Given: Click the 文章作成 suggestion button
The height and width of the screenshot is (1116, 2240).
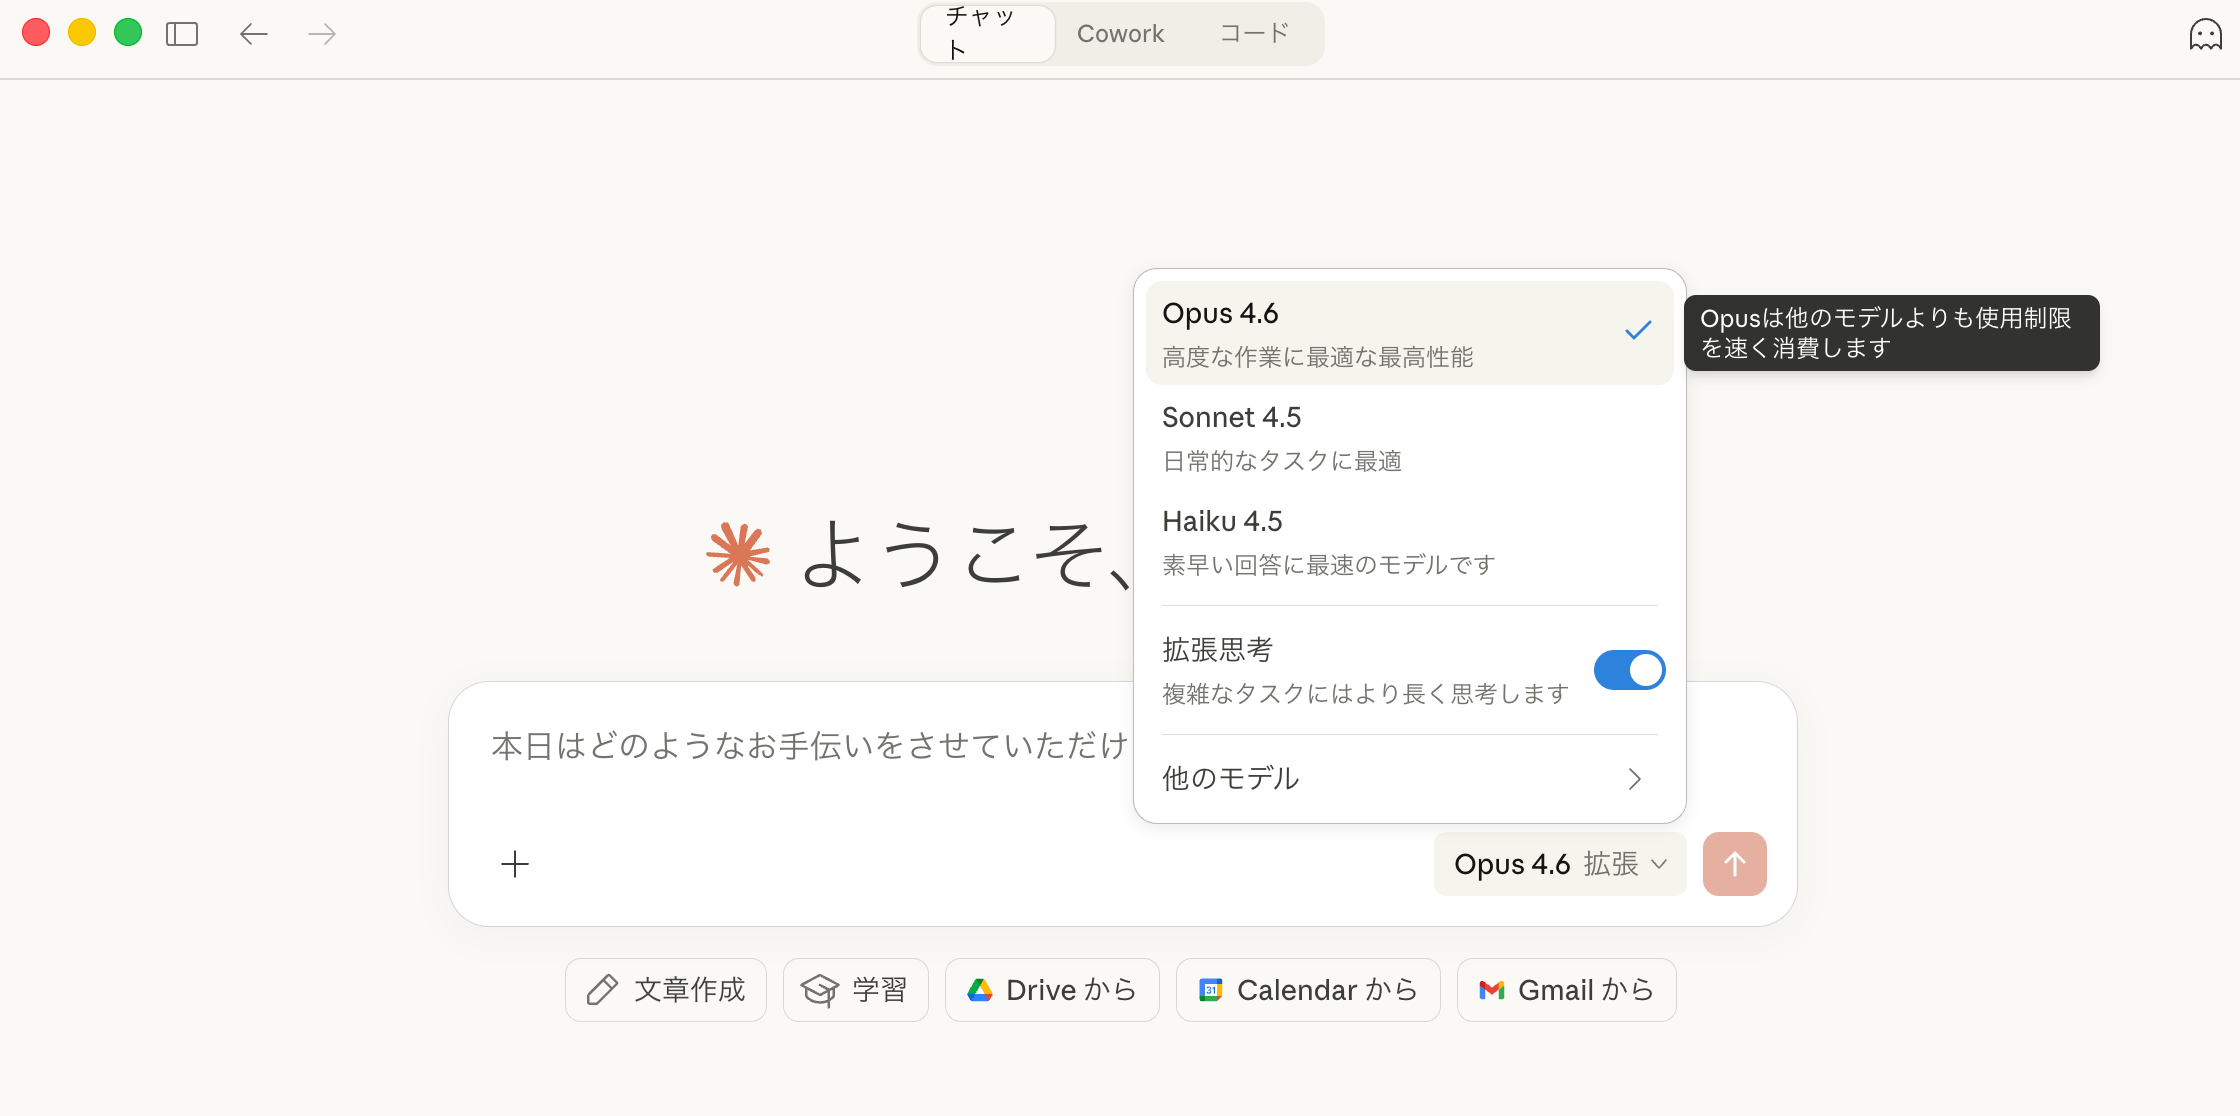Looking at the screenshot, I should pos(666,990).
